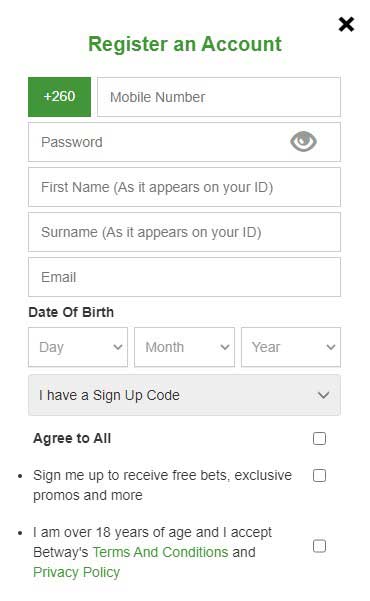Open the Month dropdown
This screenshot has height=601, width=370.
[x=184, y=347]
